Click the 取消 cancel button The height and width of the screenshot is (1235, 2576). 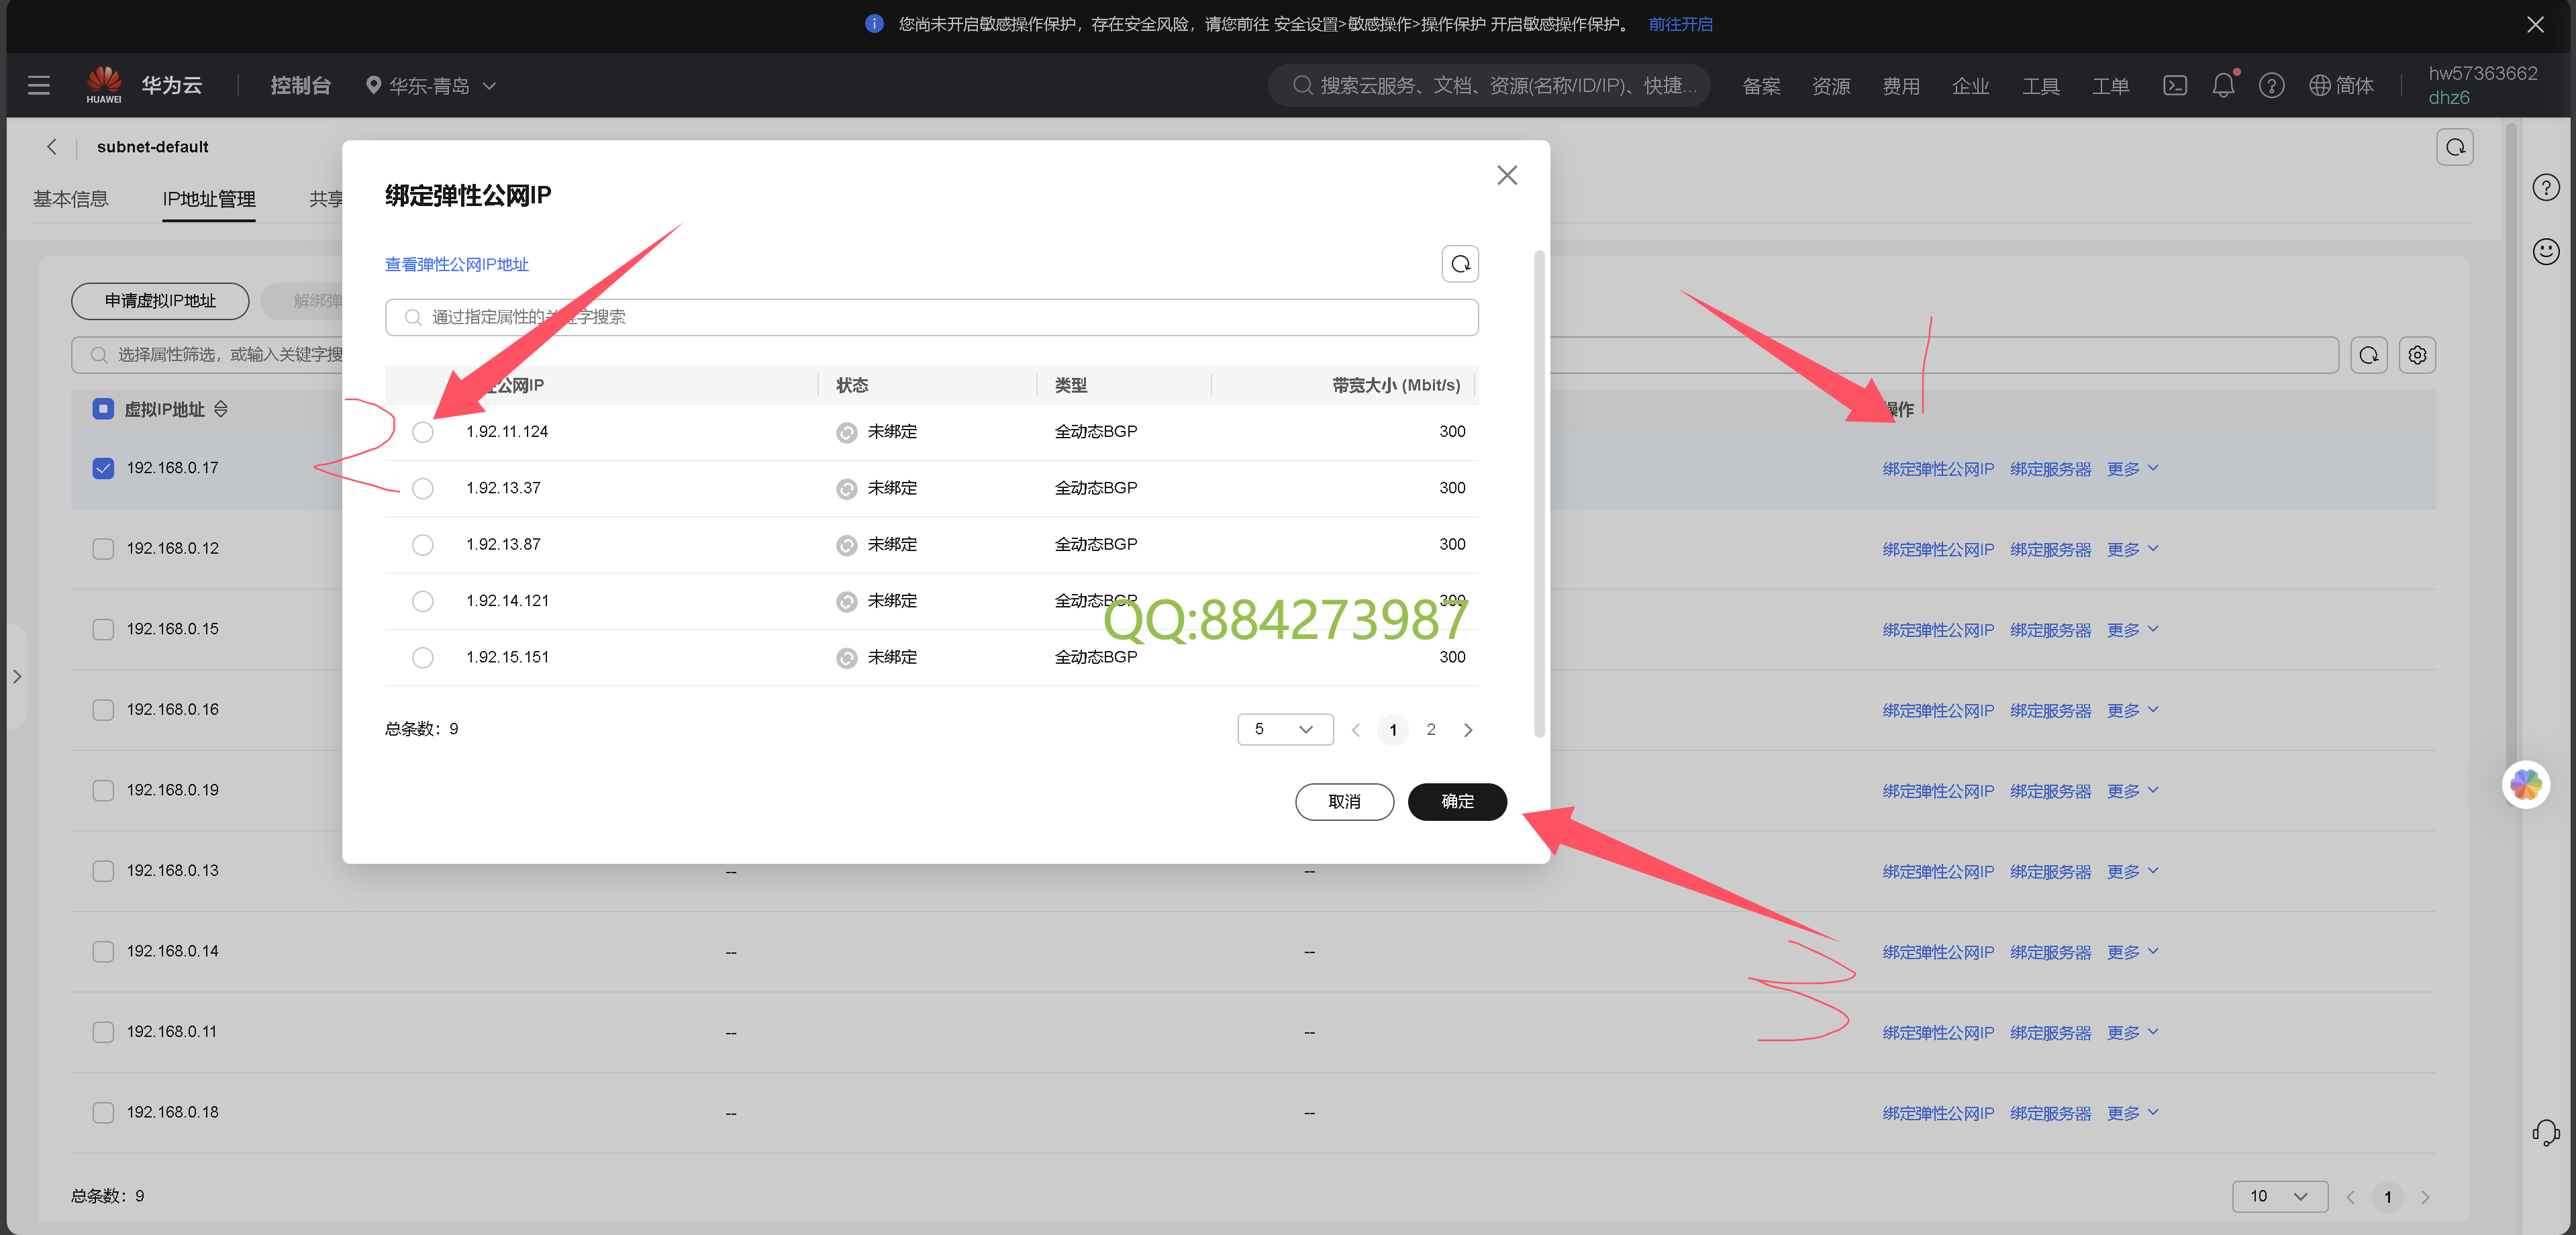(1344, 802)
